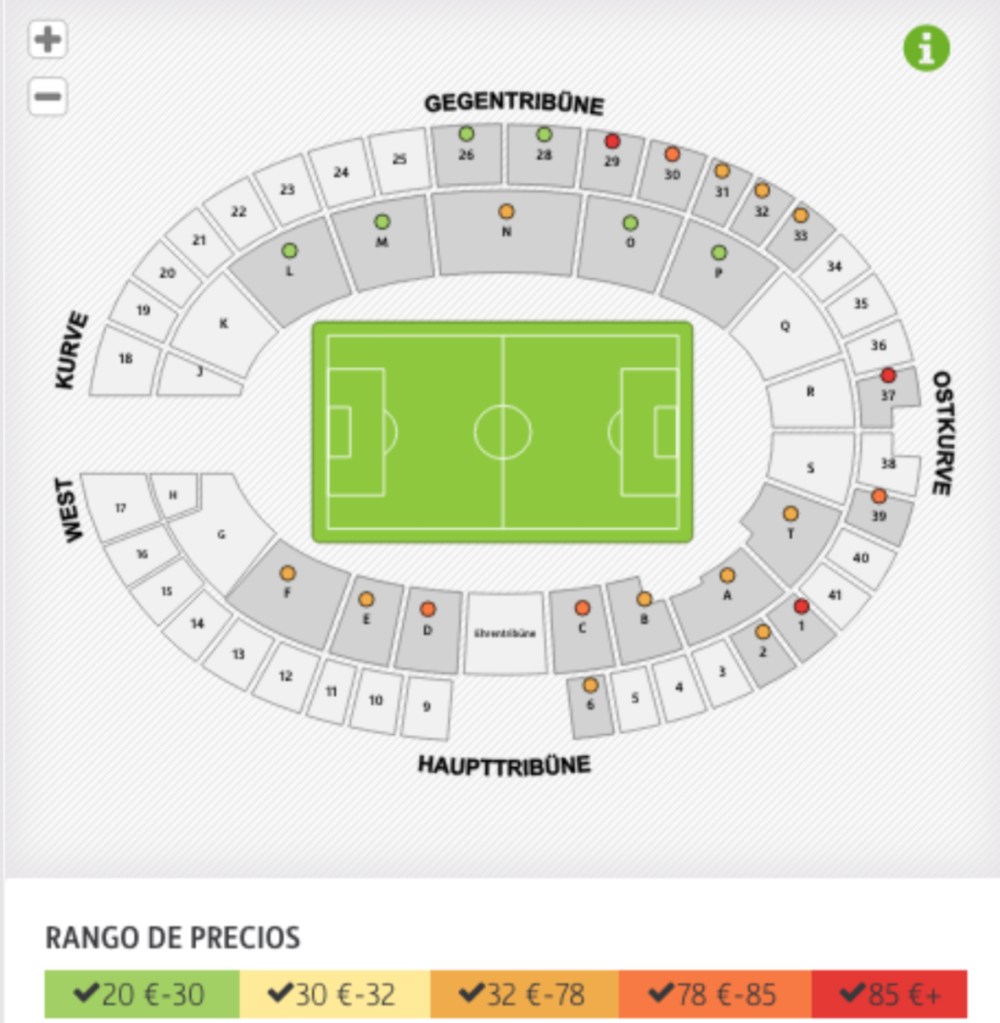The image size is (1000, 1023).
Task: Toggle the 20 €-30 price range filter
Action: point(141,995)
